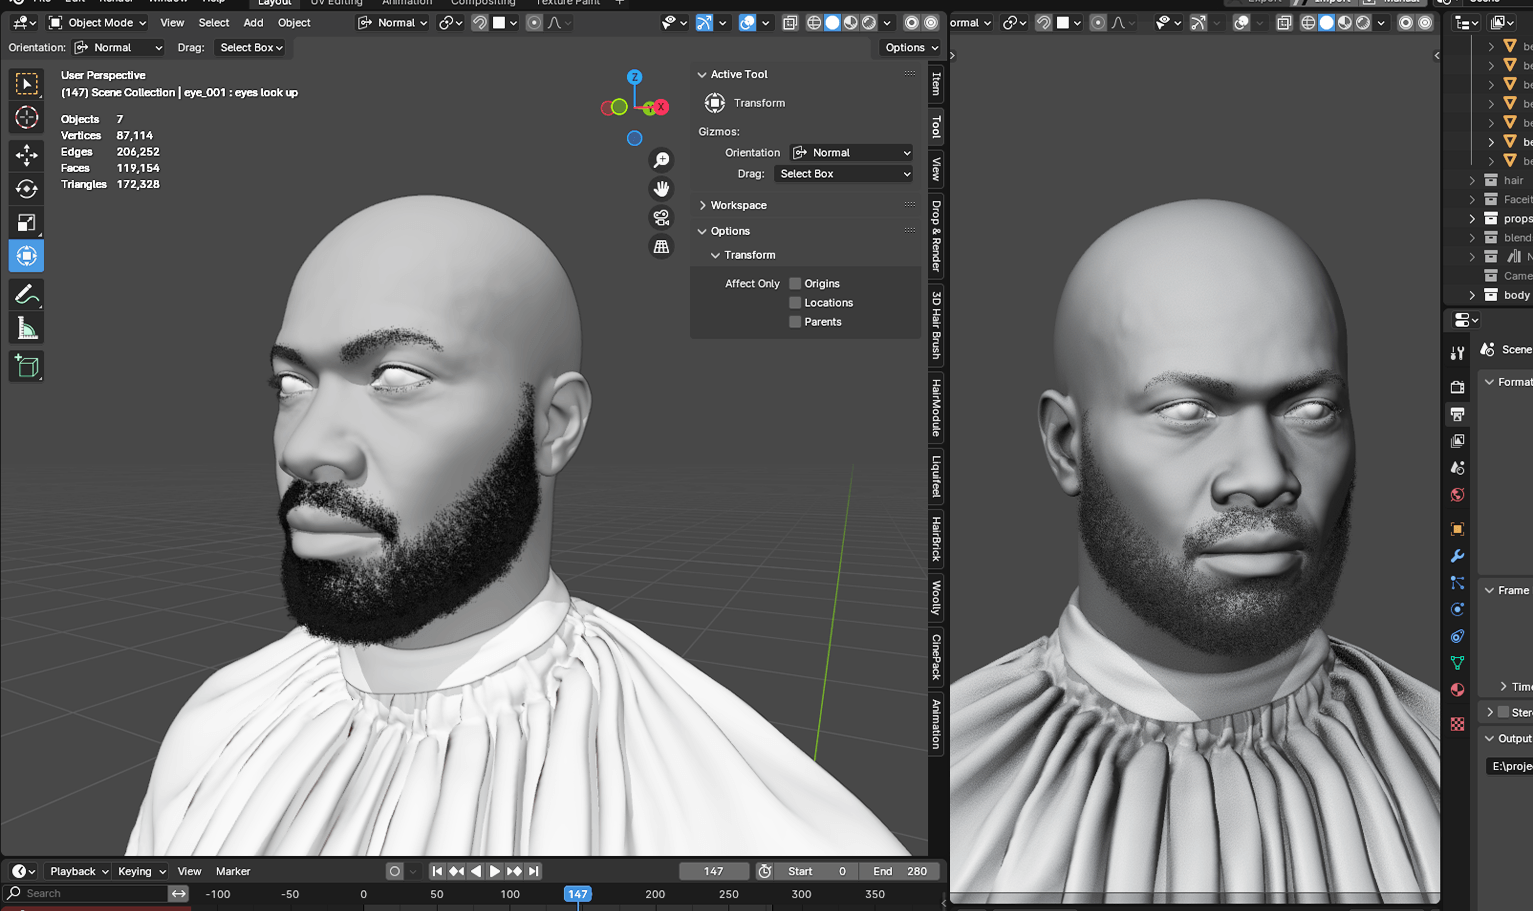Open Render properties tab icon
Image resolution: width=1533 pixels, height=911 pixels.
click(x=1457, y=386)
